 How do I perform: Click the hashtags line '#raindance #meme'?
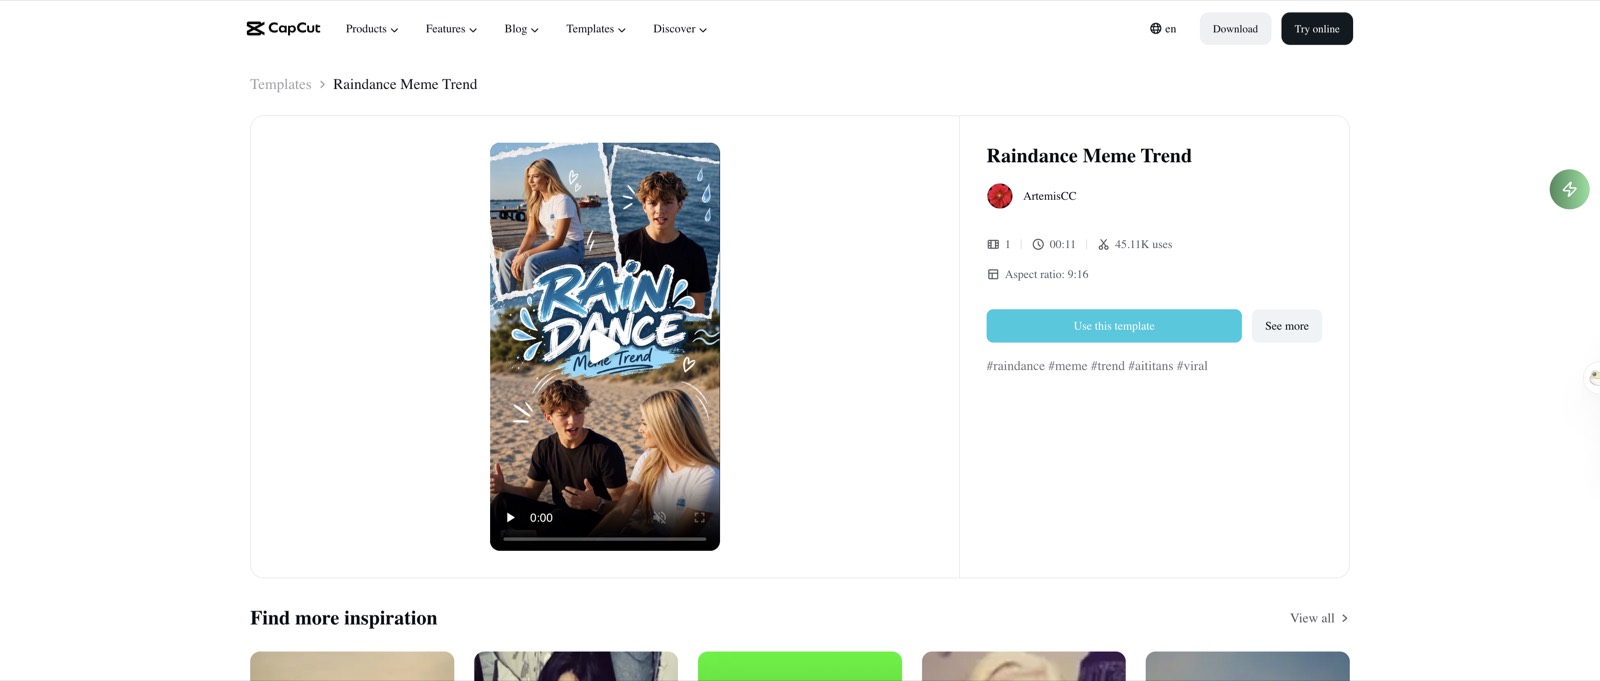click(x=1097, y=366)
